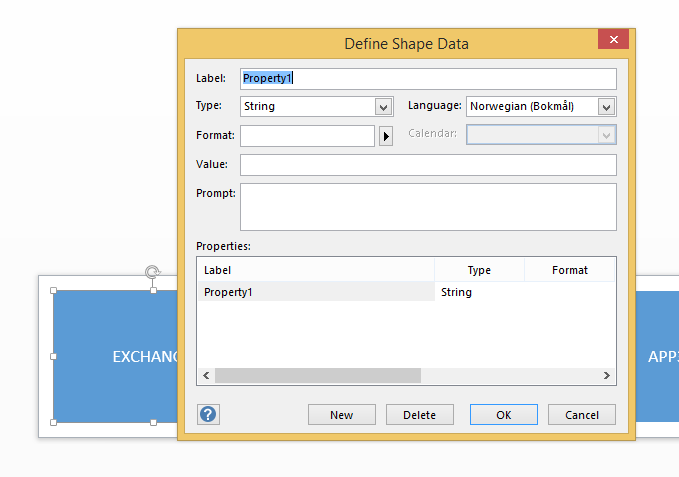Click the Format column header
679x477 pixels.
[569, 270]
